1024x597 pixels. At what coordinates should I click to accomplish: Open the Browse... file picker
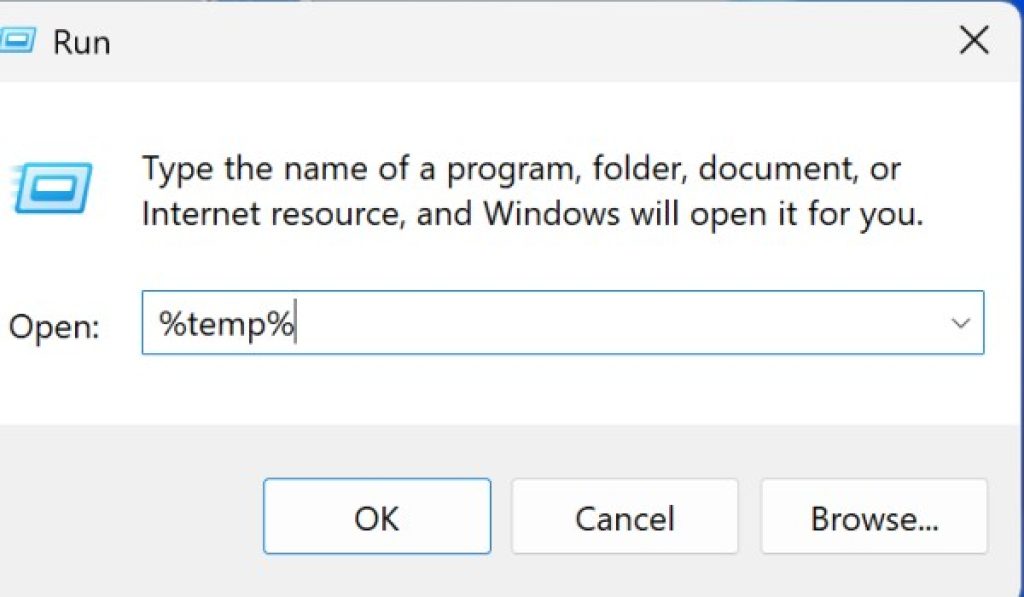[873, 517]
